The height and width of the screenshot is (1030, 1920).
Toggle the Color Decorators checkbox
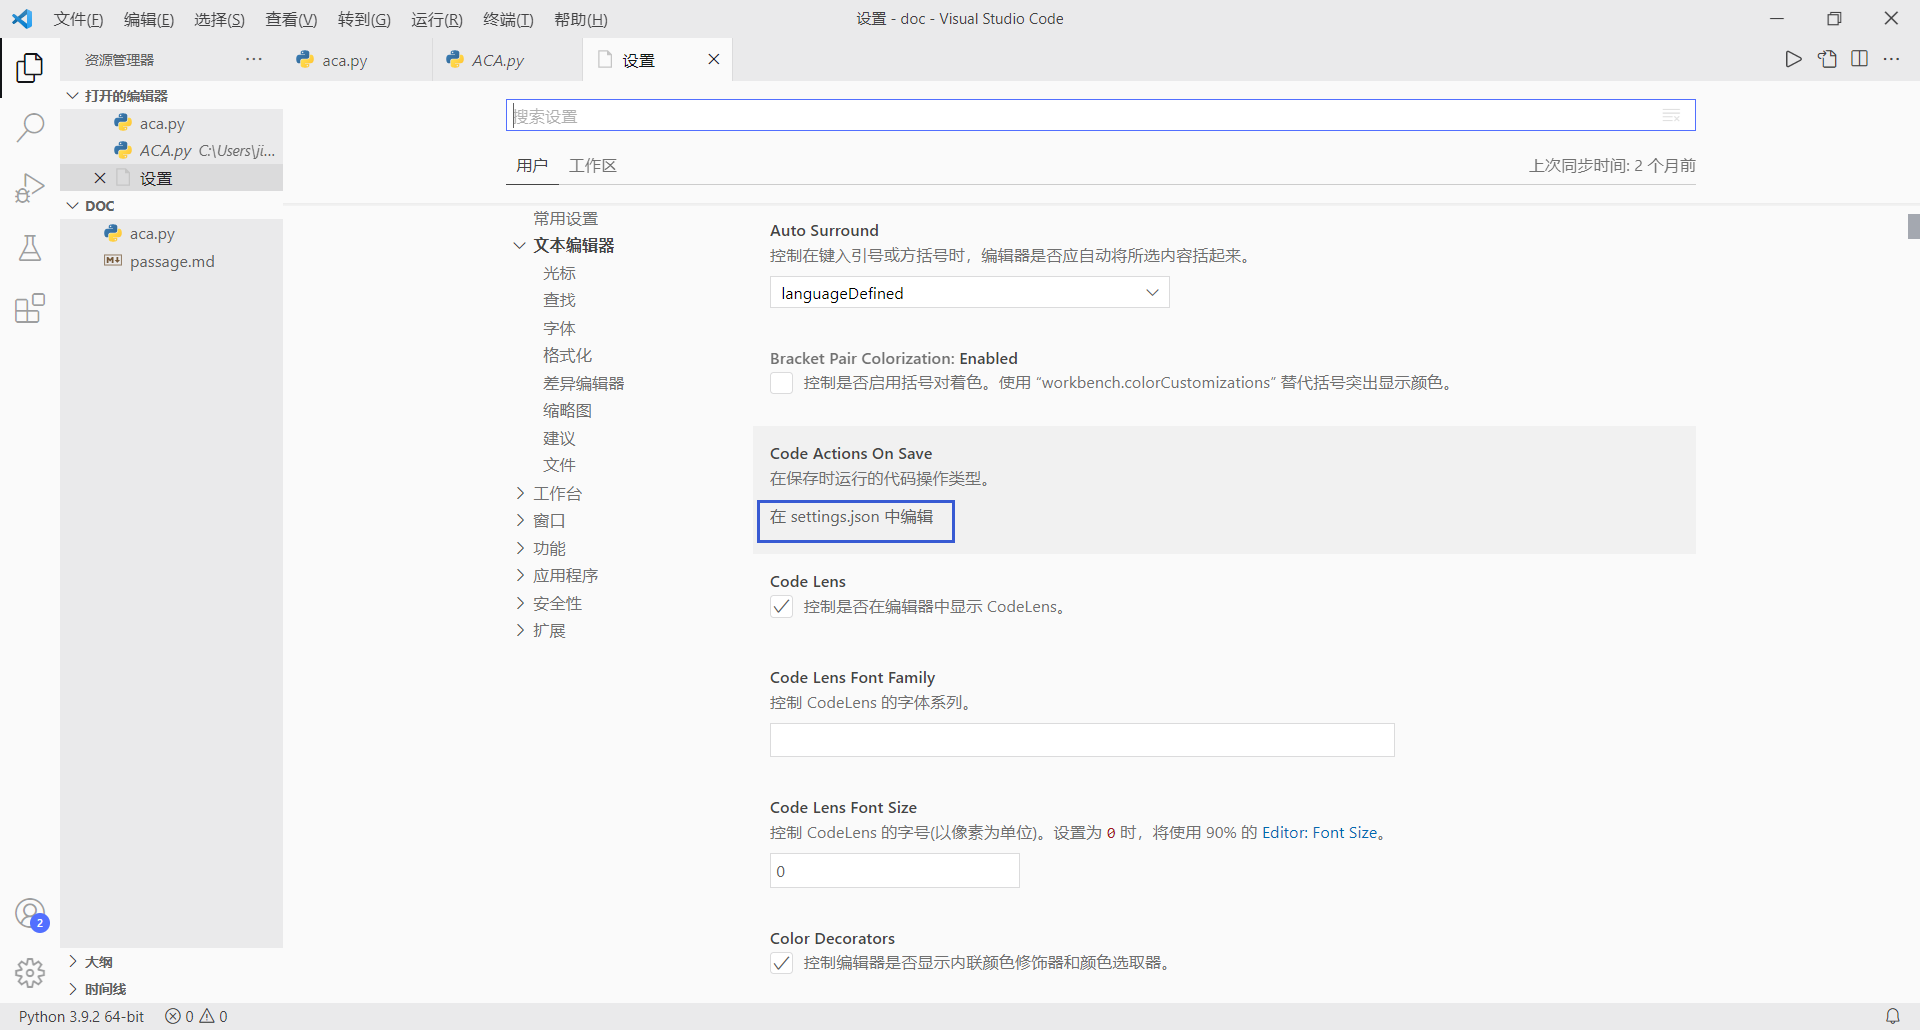pos(782,963)
